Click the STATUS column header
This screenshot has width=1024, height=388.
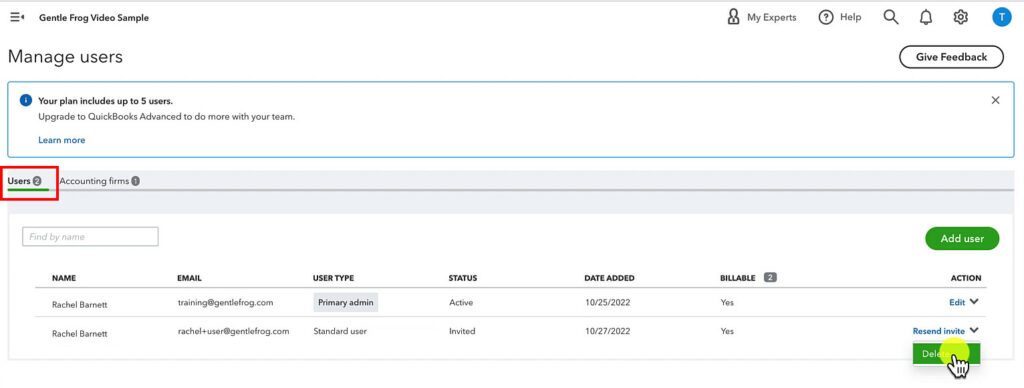click(463, 278)
